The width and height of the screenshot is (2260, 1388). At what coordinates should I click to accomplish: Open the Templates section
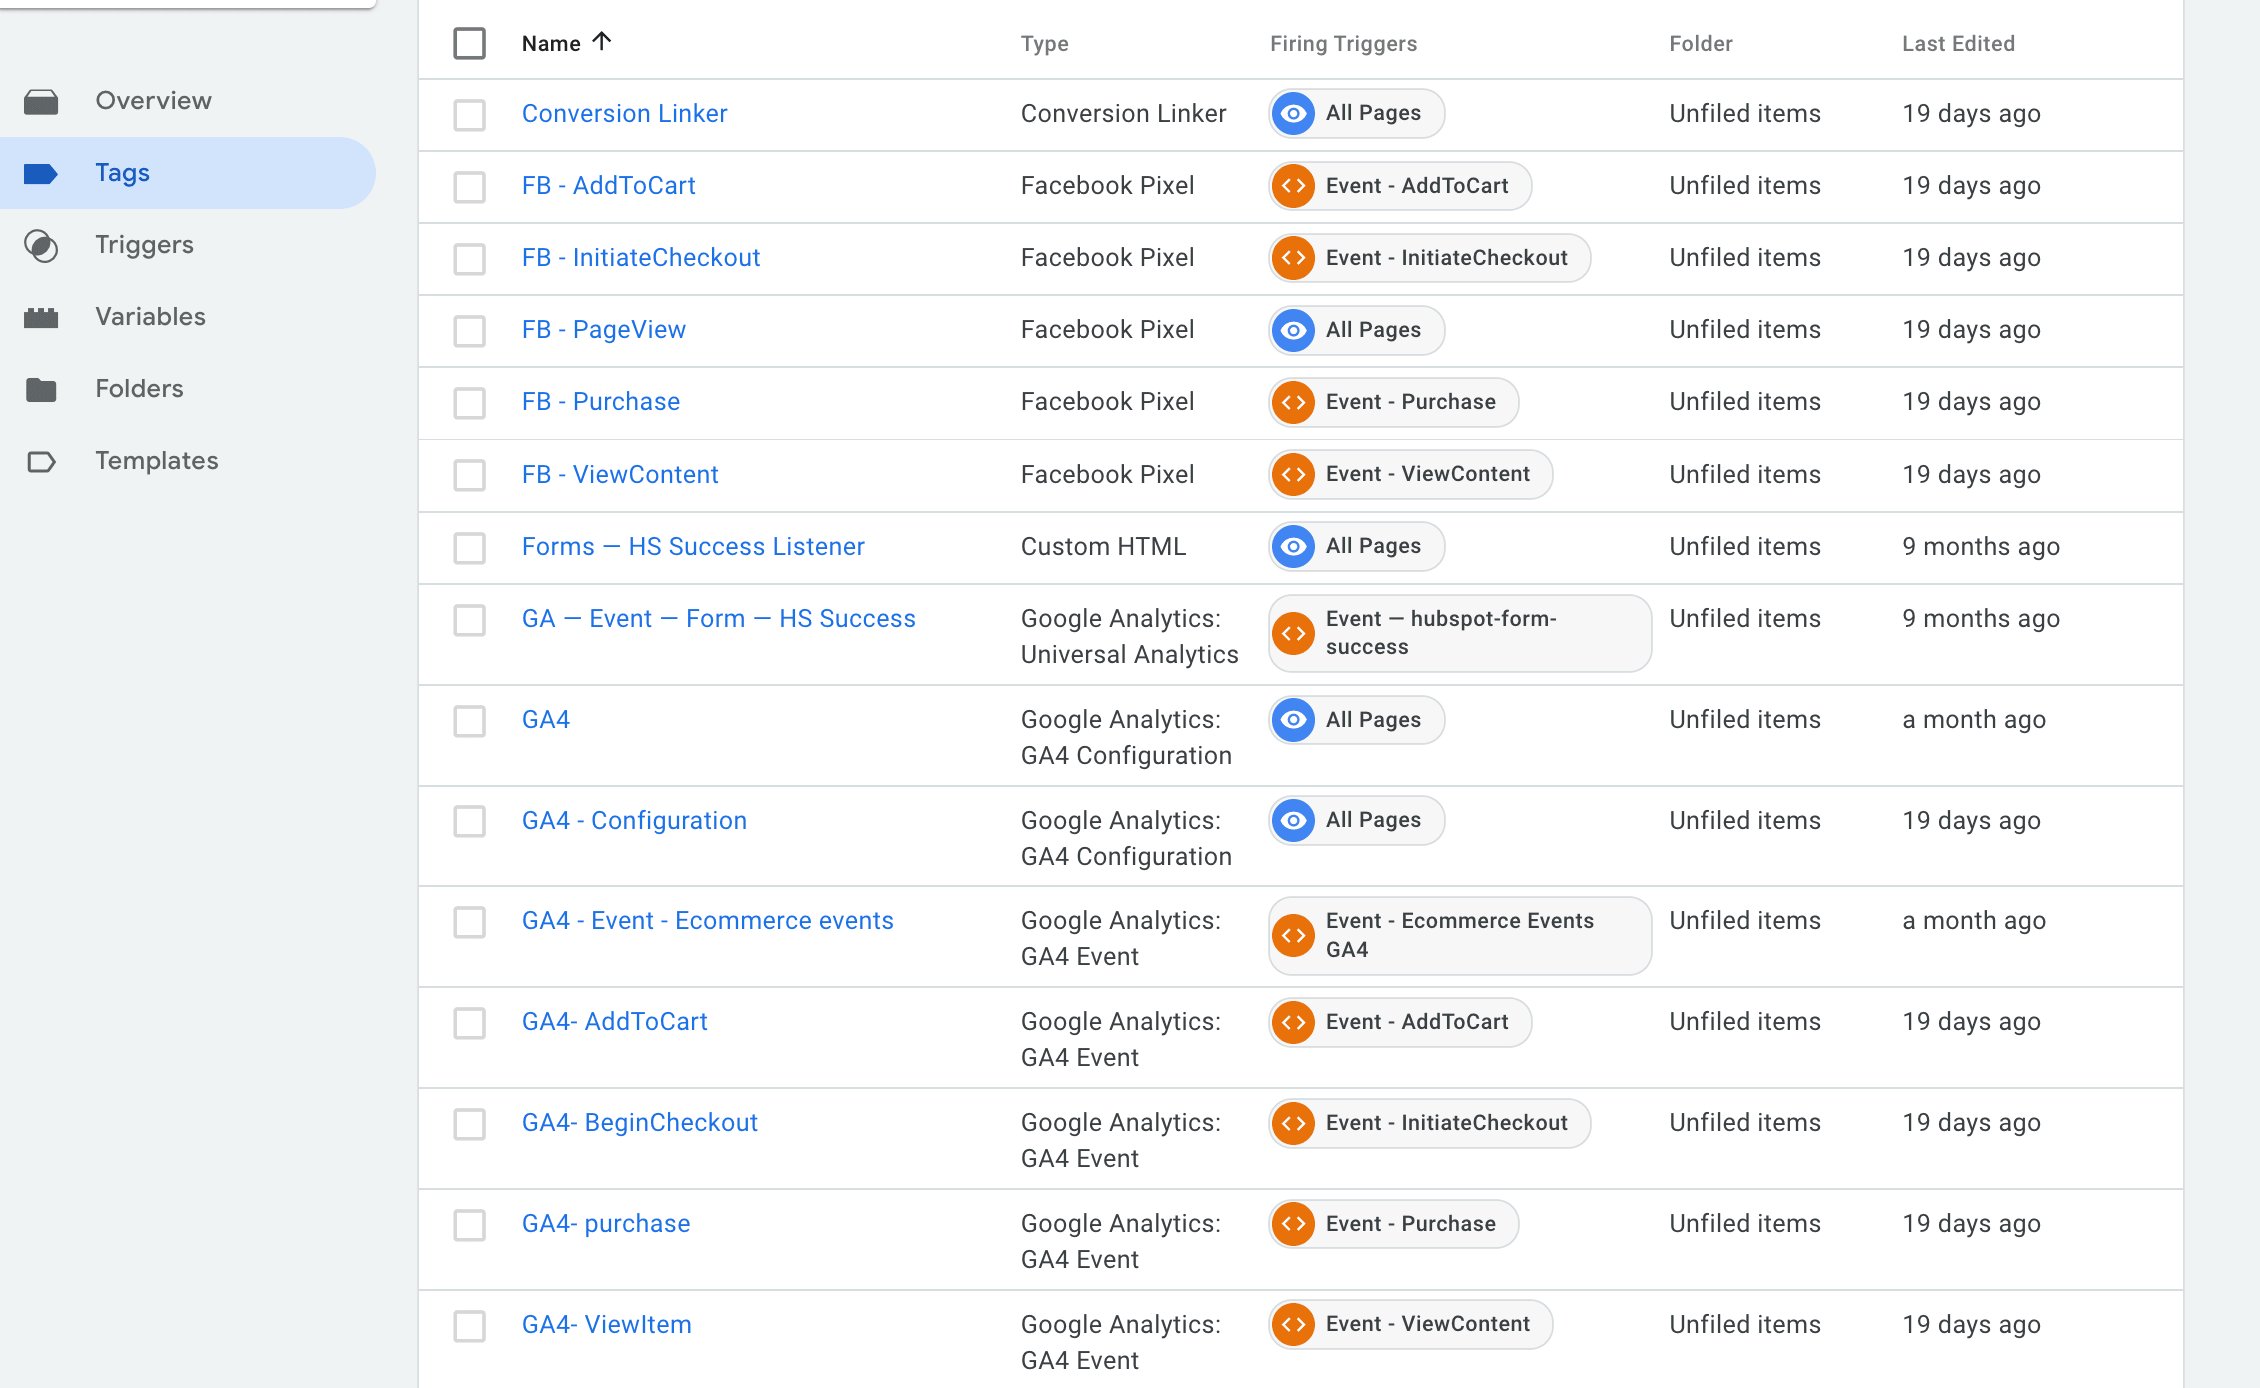(x=156, y=461)
